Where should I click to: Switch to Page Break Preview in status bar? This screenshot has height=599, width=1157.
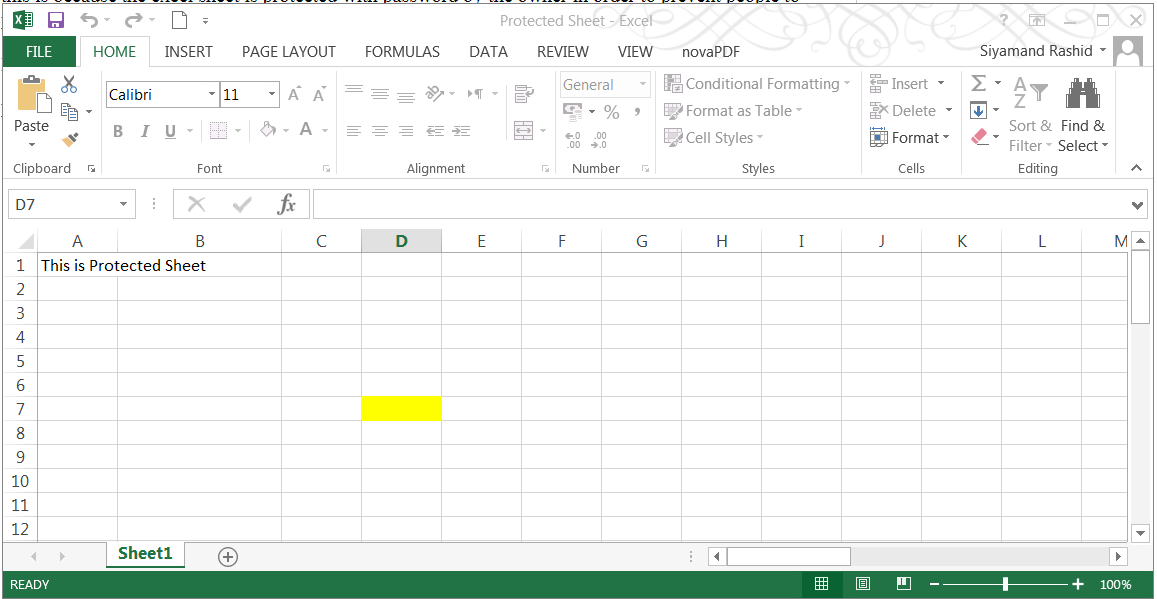point(904,584)
